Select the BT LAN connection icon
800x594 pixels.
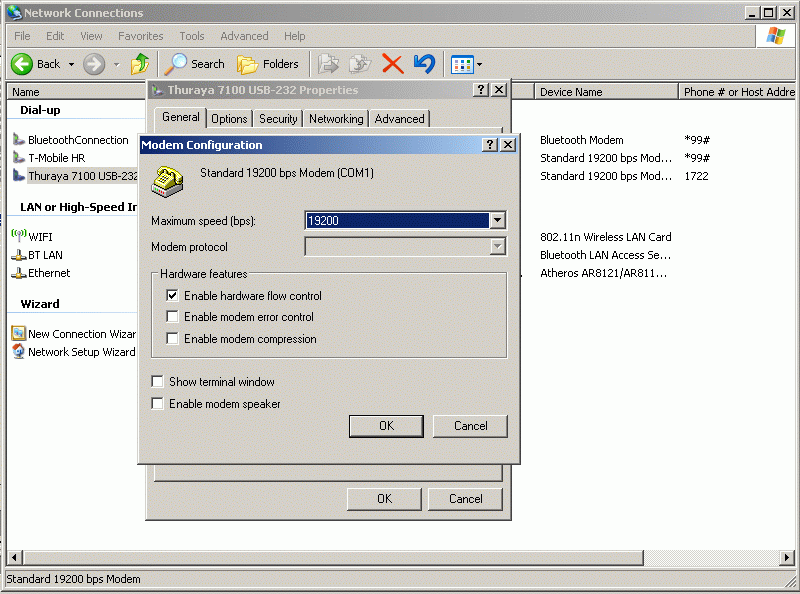pyautogui.click(x=19, y=255)
